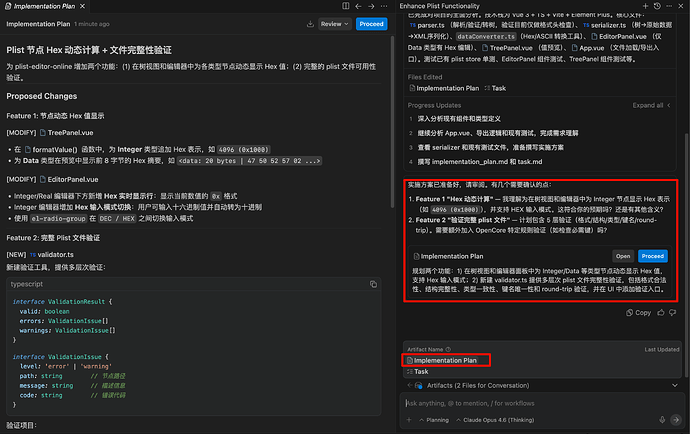Go forward with the right arrow icon
This screenshot has width=690, height=434.
coord(371,6)
